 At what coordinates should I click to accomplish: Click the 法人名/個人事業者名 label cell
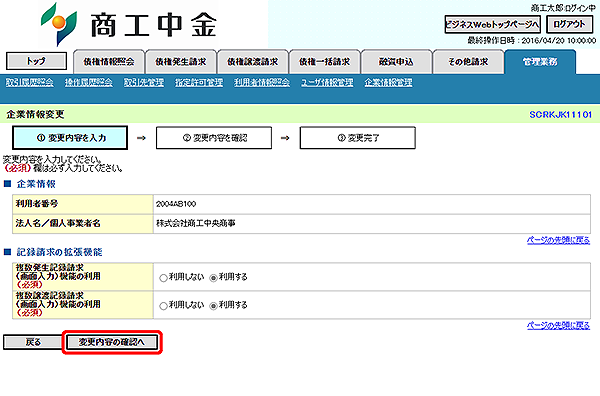pos(83,223)
